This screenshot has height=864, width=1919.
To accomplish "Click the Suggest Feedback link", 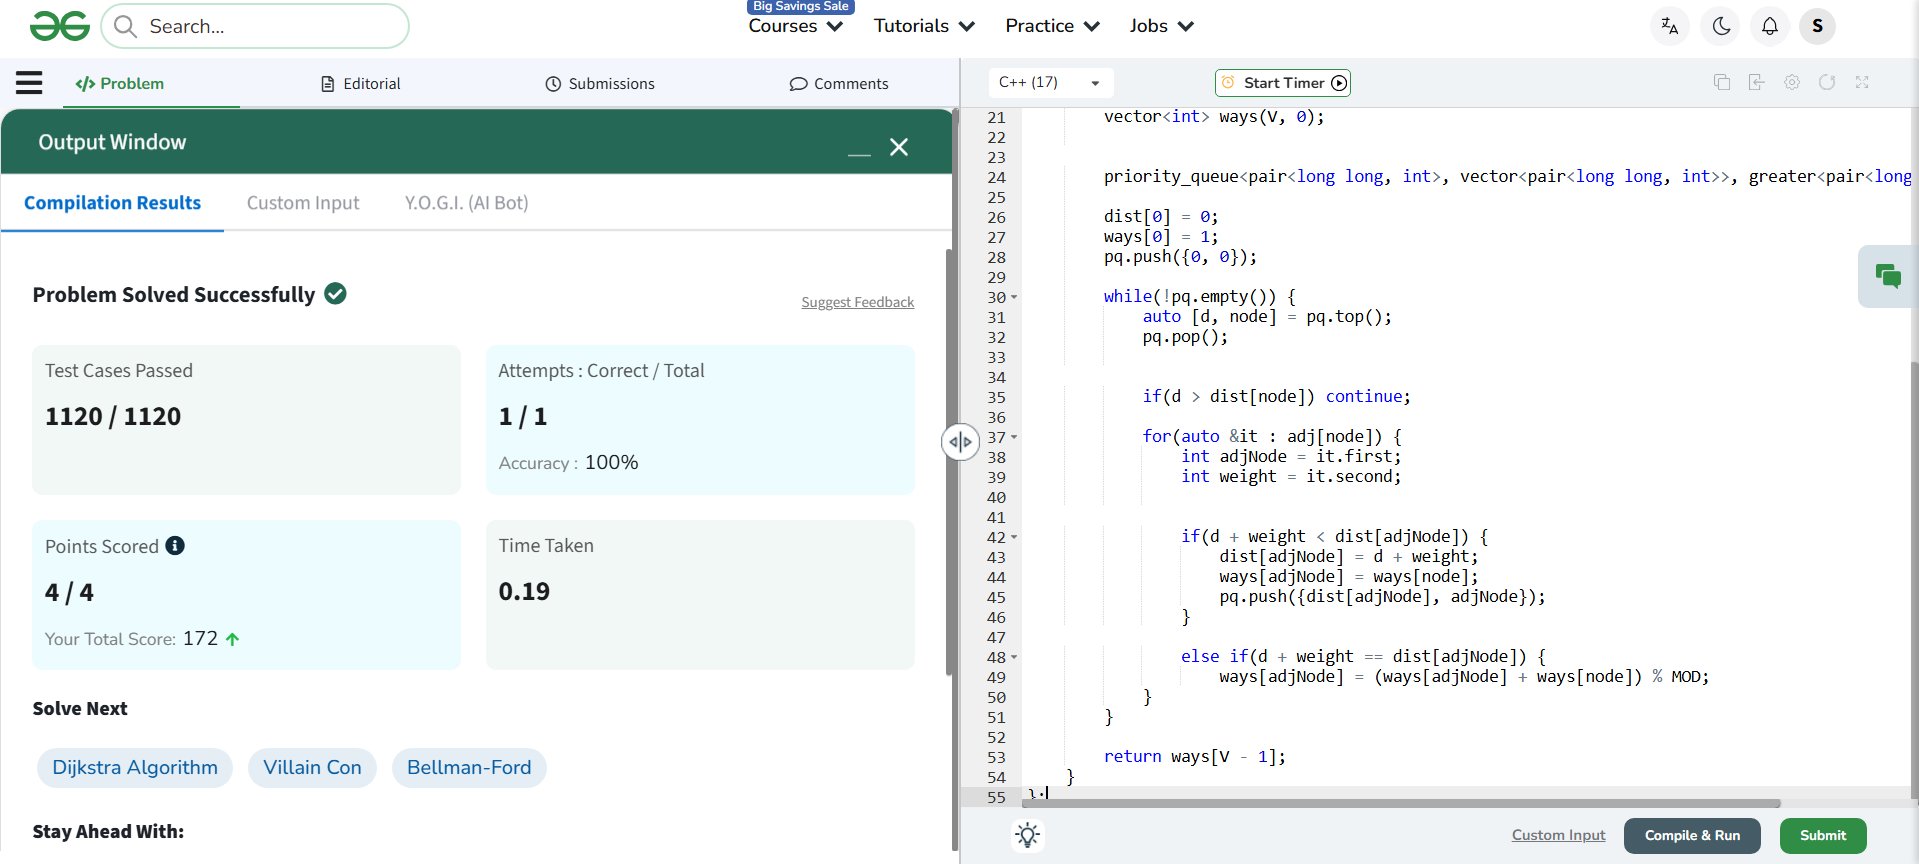I will coord(857,302).
